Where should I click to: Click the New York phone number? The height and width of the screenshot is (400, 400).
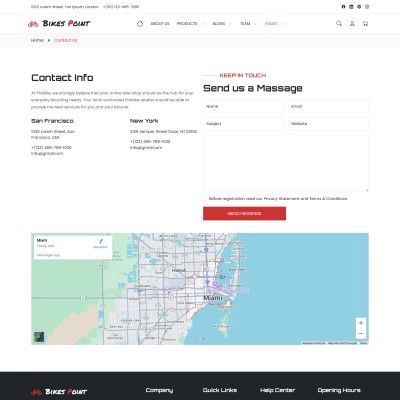pyautogui.click(x=150, y=142)
